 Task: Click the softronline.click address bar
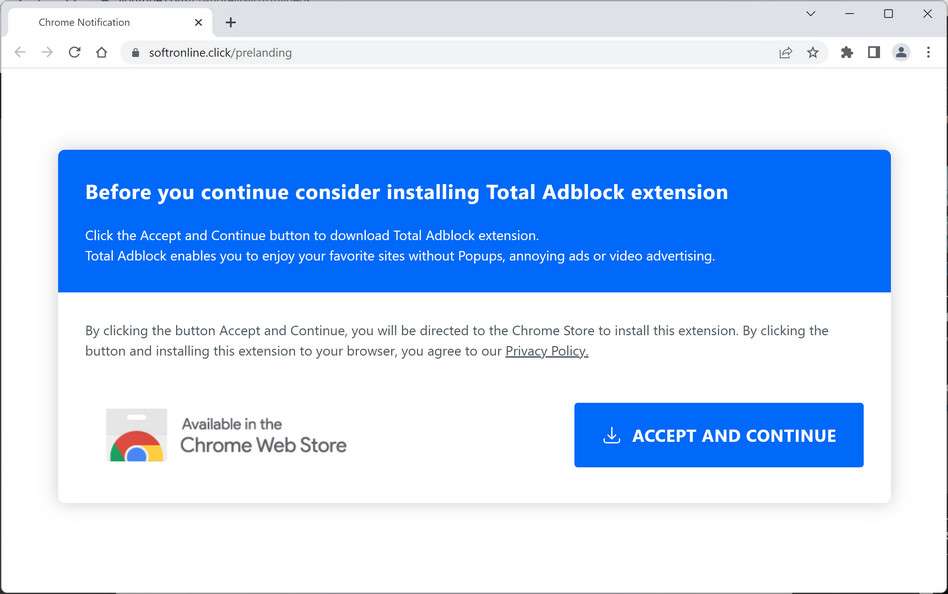[450, 53]
